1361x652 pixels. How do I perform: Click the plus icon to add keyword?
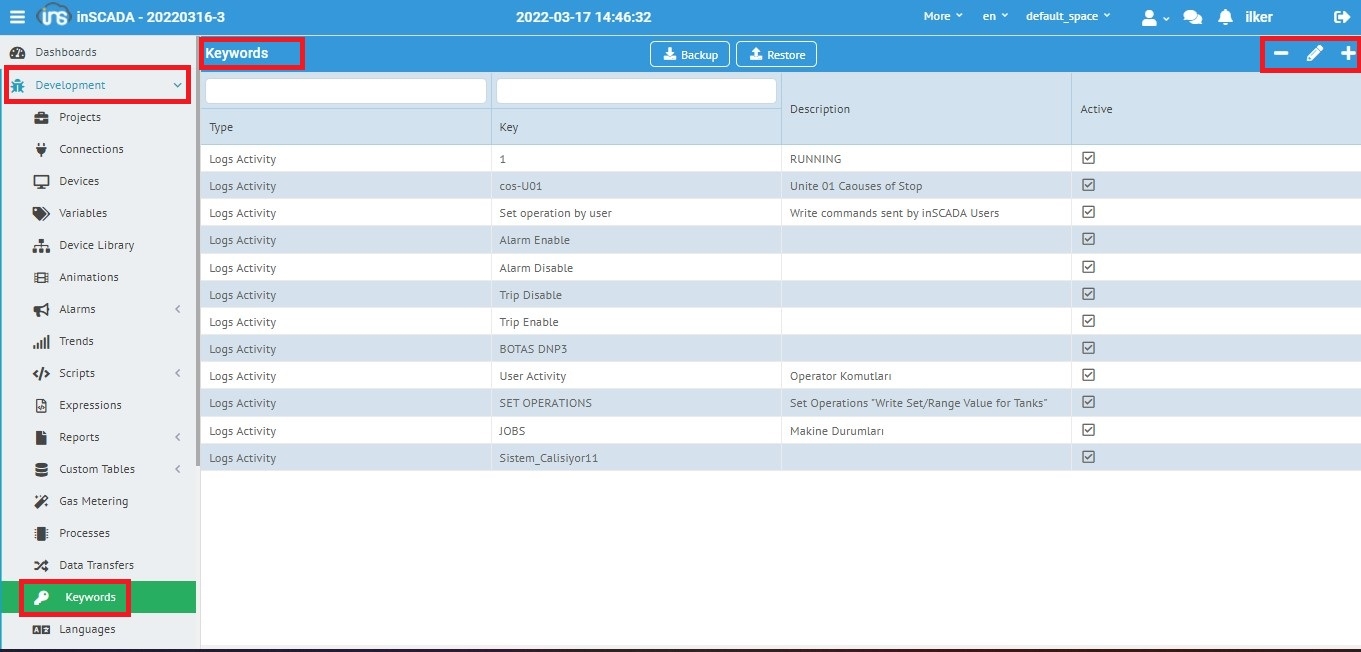point(1348,54)
